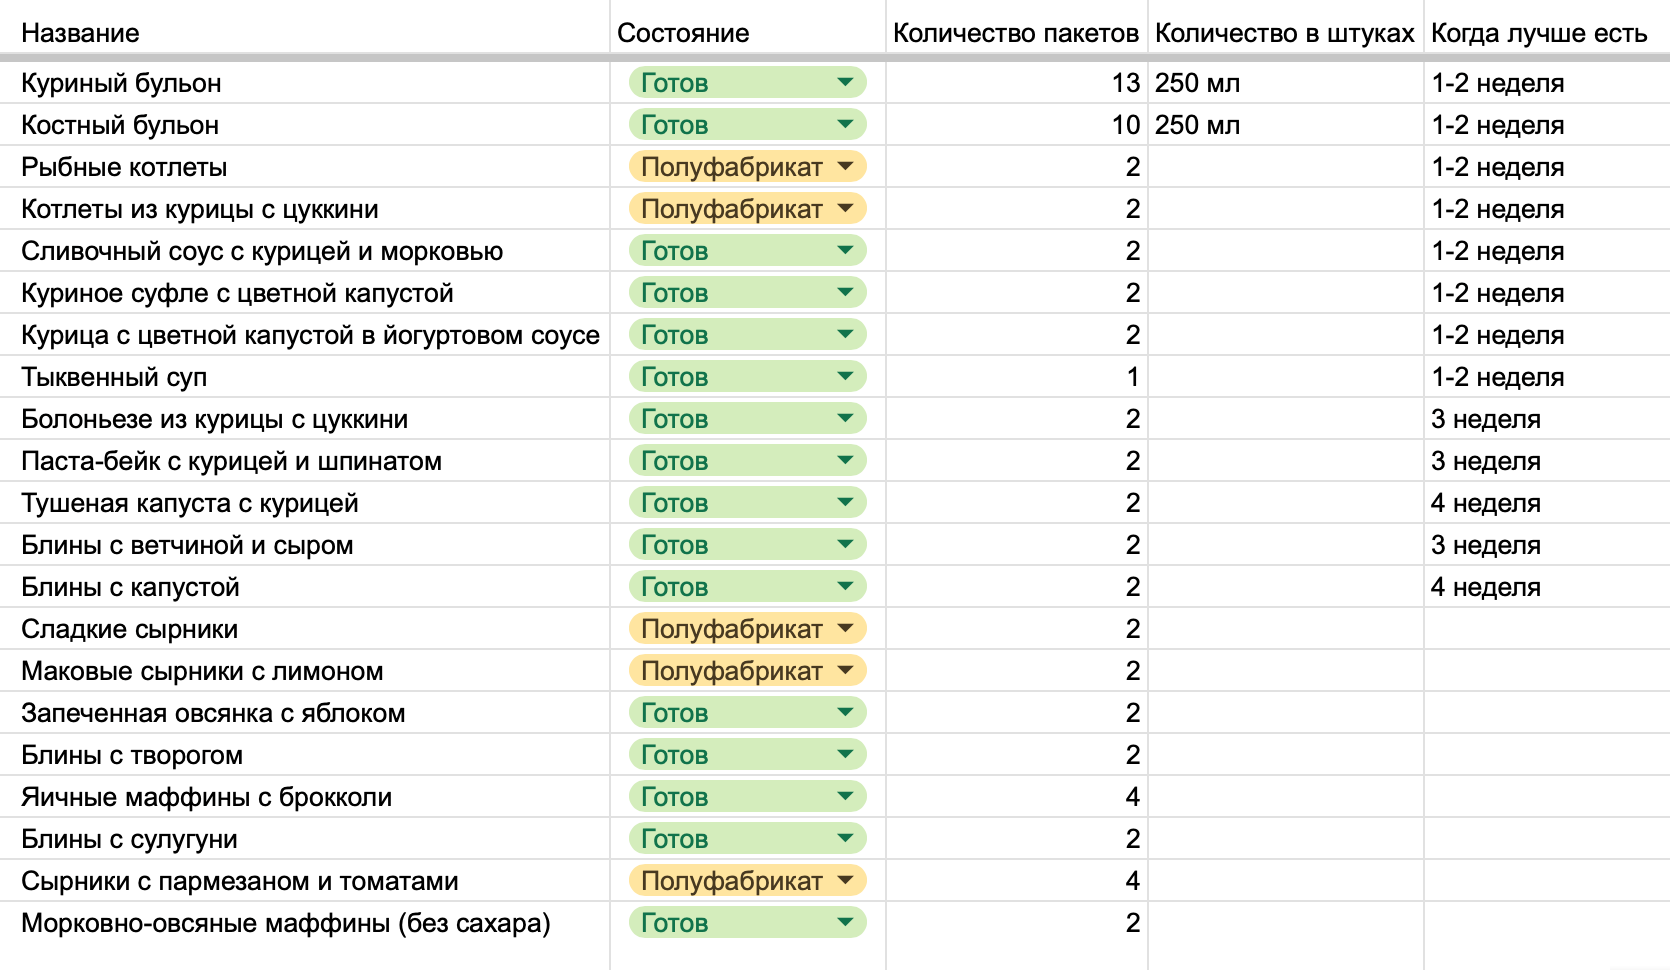
Task: Click 3 неделя cell for Паста-бейк row
Action: pos(1485,461)
